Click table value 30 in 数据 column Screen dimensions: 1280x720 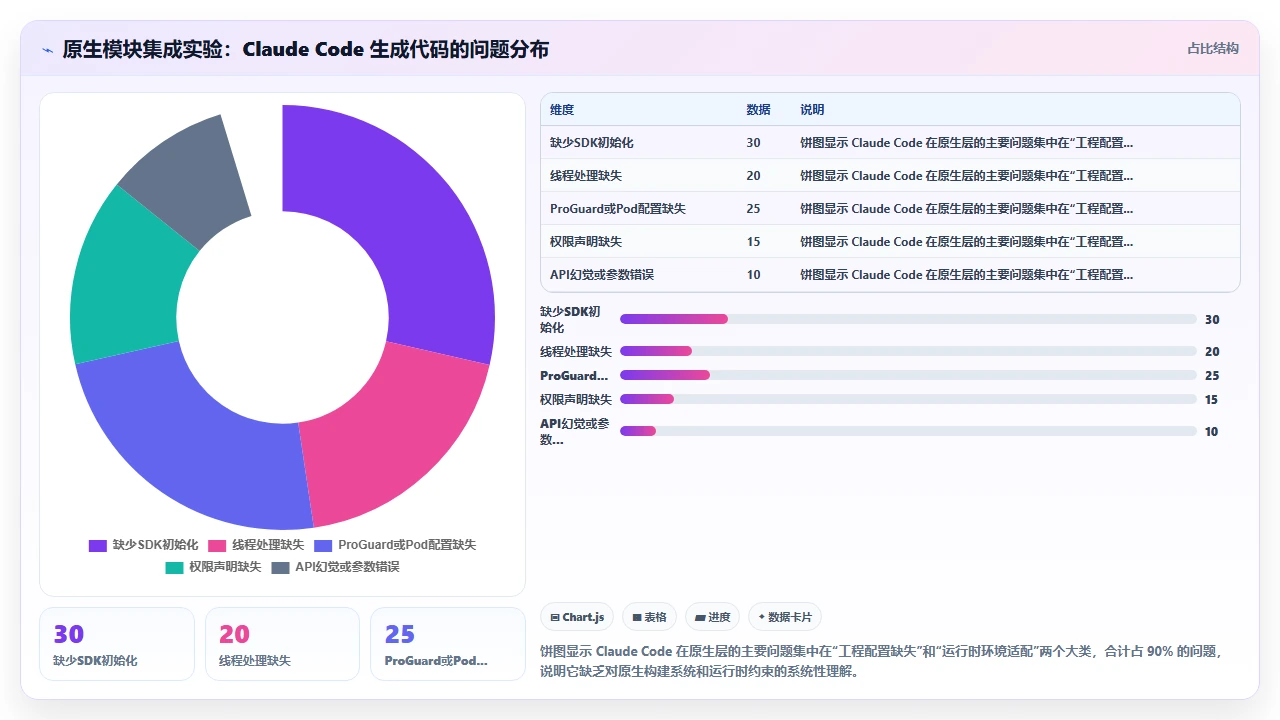pyautogui.click(x=753, y=143)
